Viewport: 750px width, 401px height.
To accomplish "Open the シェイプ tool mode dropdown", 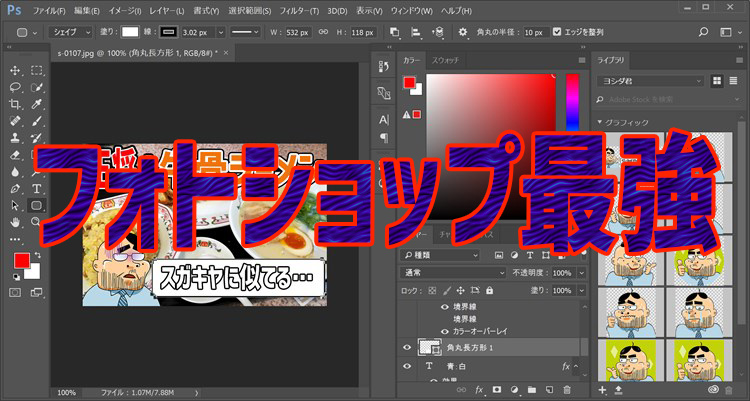I will click(x=70, y=32).
